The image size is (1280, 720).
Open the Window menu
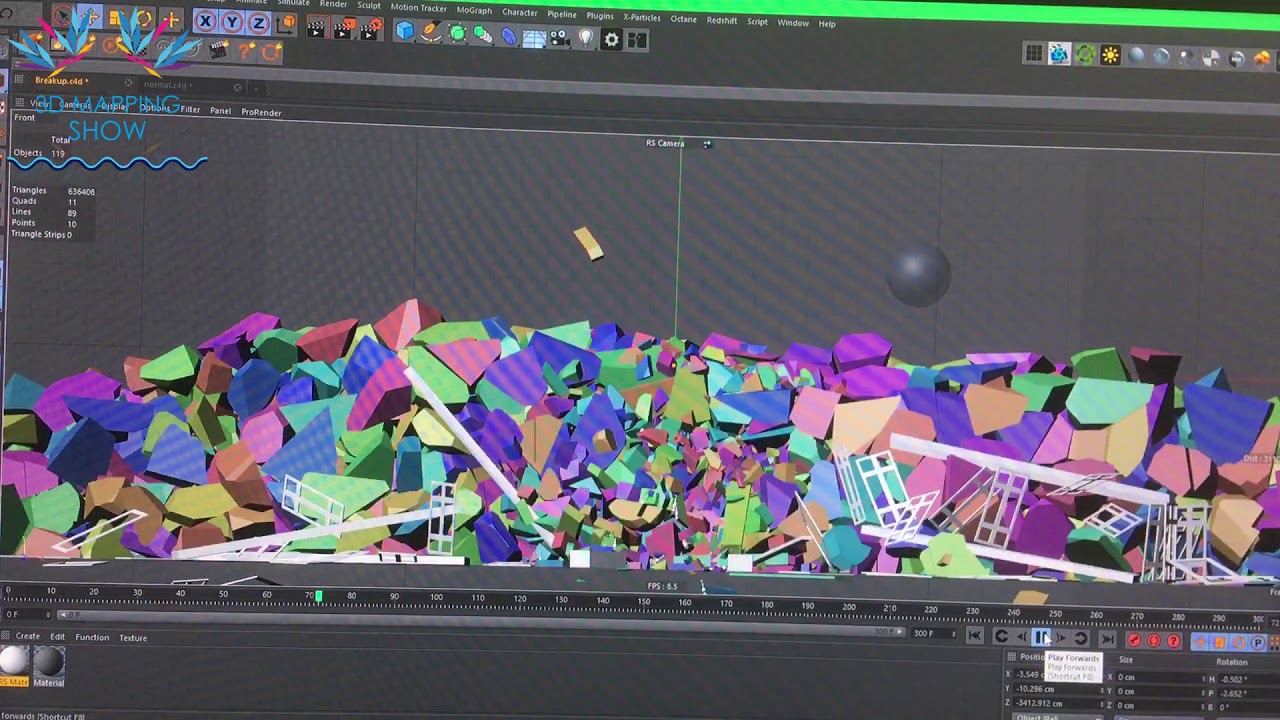793,23
